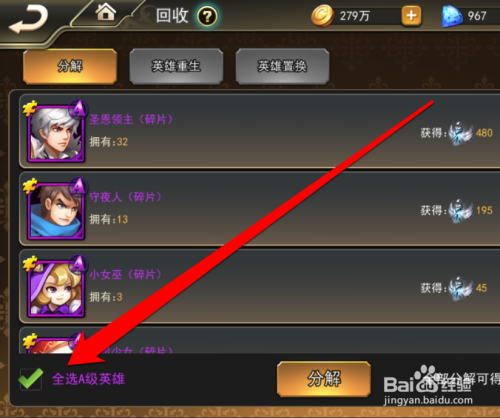
Task: Click the 全选A级英雄 label text
Action: coord(88,379)
